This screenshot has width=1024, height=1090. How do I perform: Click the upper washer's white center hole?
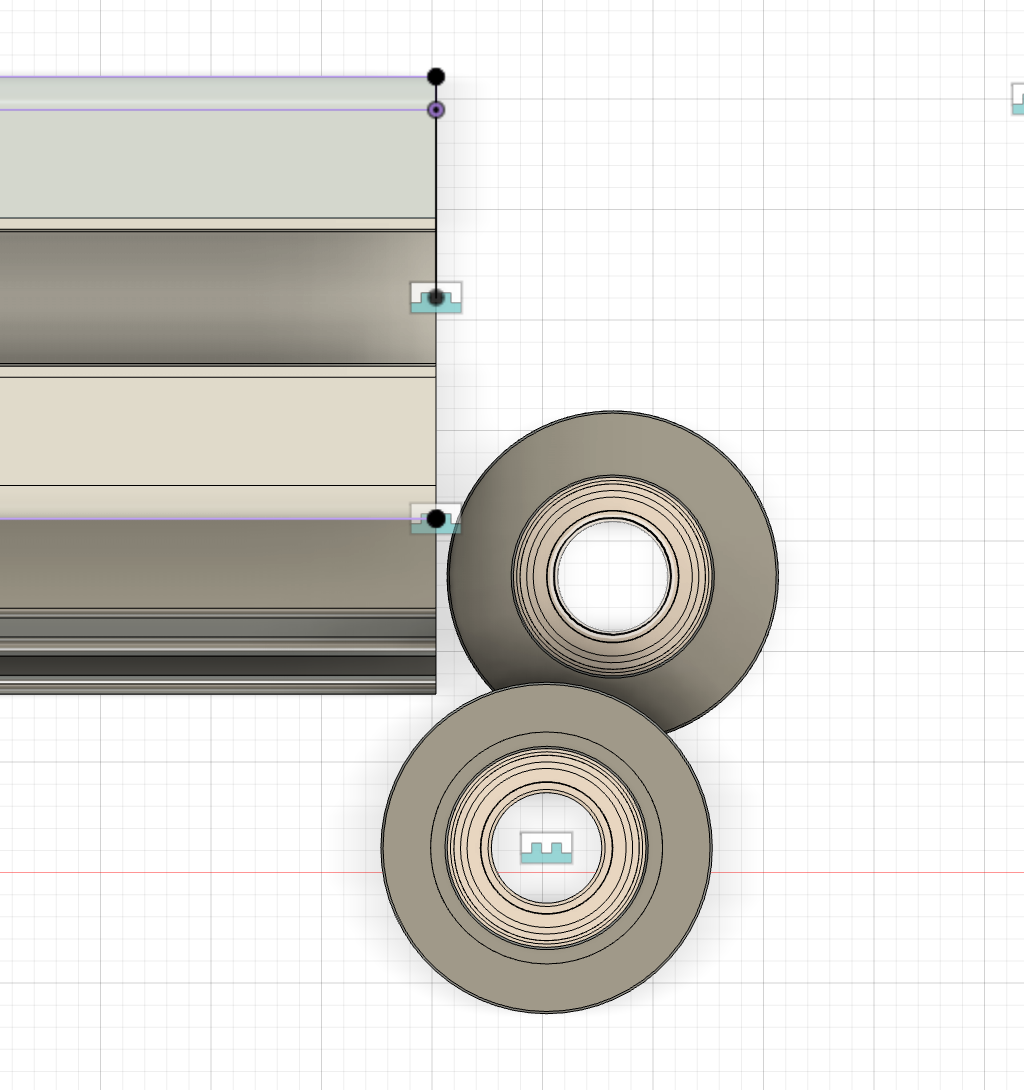pos(611,574)
